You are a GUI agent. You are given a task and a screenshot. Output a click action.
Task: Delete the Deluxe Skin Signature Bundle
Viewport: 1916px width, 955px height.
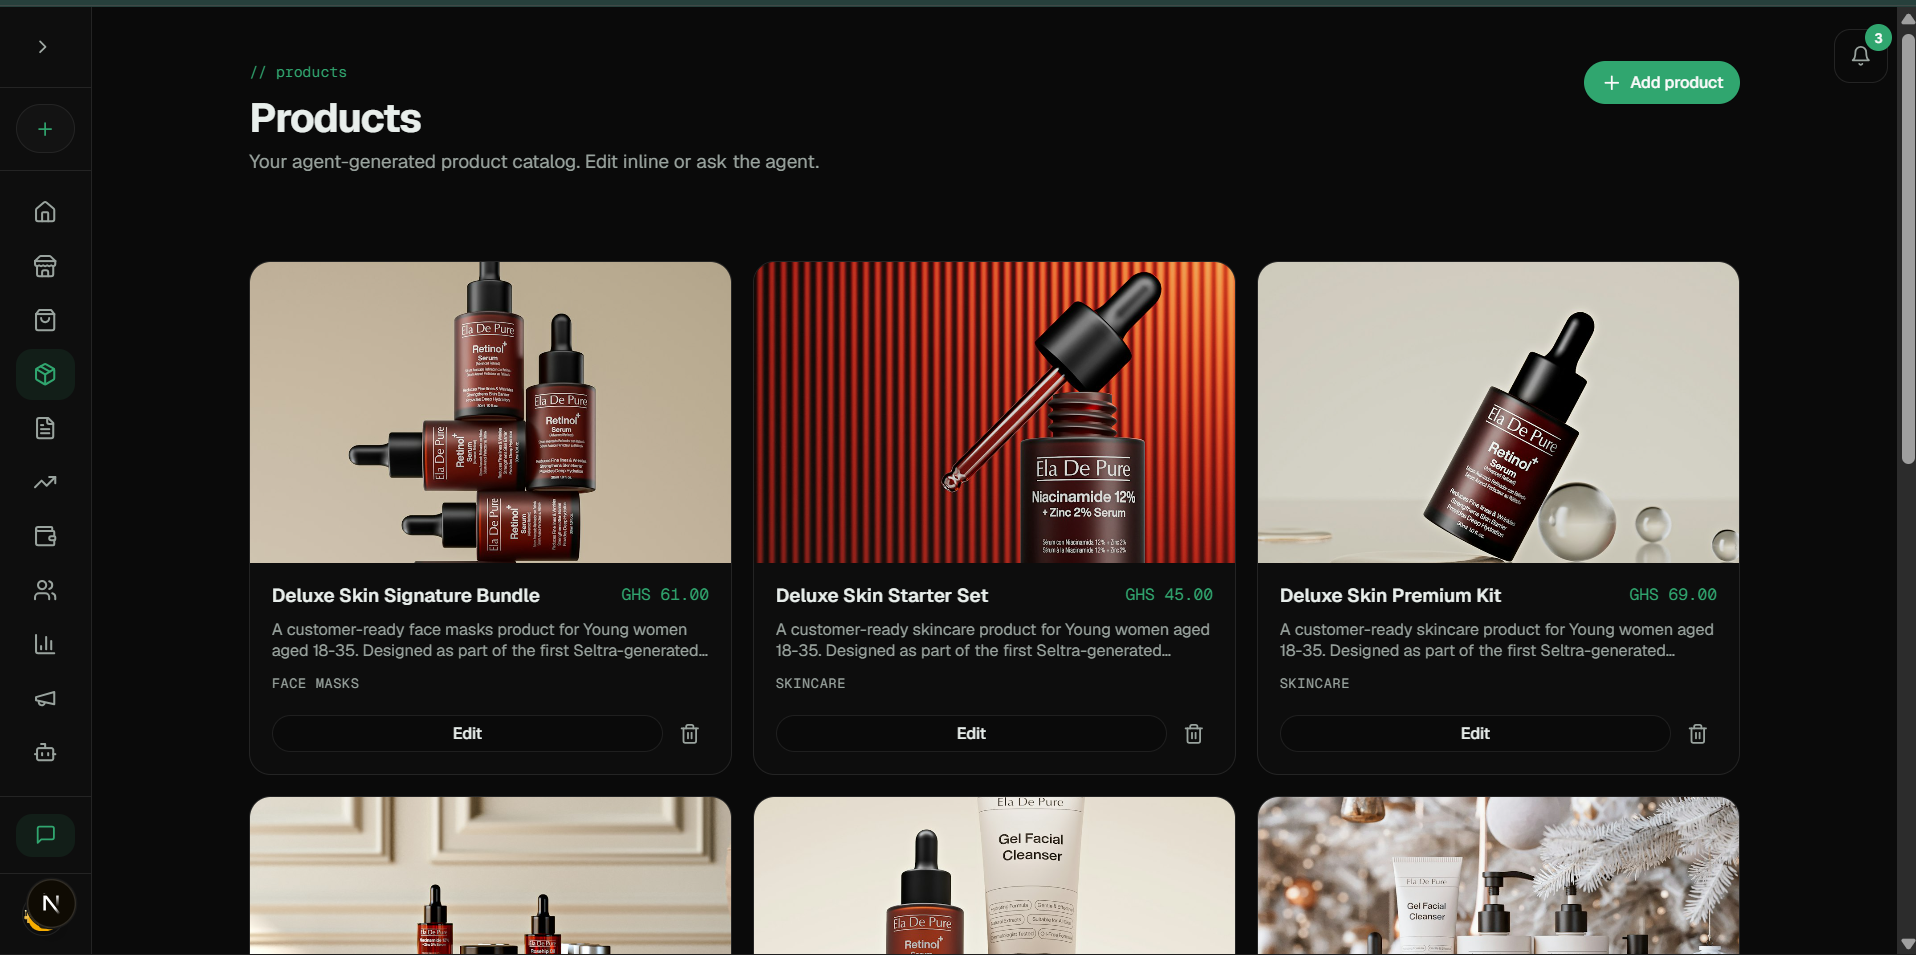690,734
